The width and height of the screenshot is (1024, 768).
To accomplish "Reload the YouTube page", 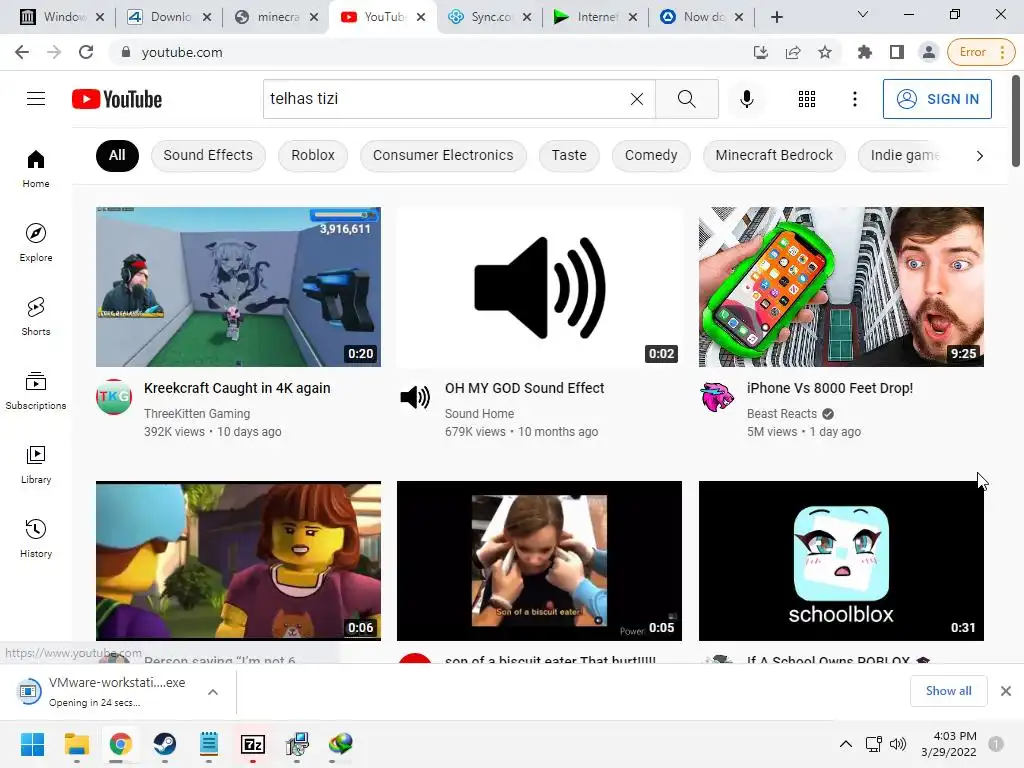I will pyautogui.click(x=86, y=52).
